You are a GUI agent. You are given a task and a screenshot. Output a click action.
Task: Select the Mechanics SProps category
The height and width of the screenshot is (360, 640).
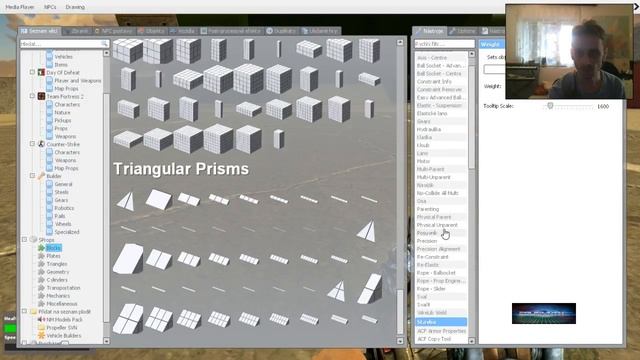point(58,296)
